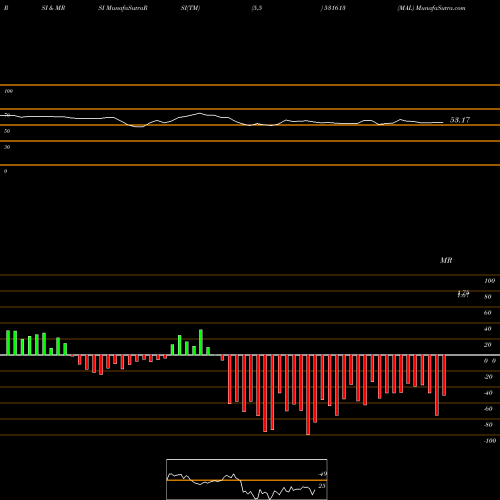Image resolution: width=500 pixels, height=500 pixels.
Task: Click the '(5,5' parameter text in header
Action: 256,8
